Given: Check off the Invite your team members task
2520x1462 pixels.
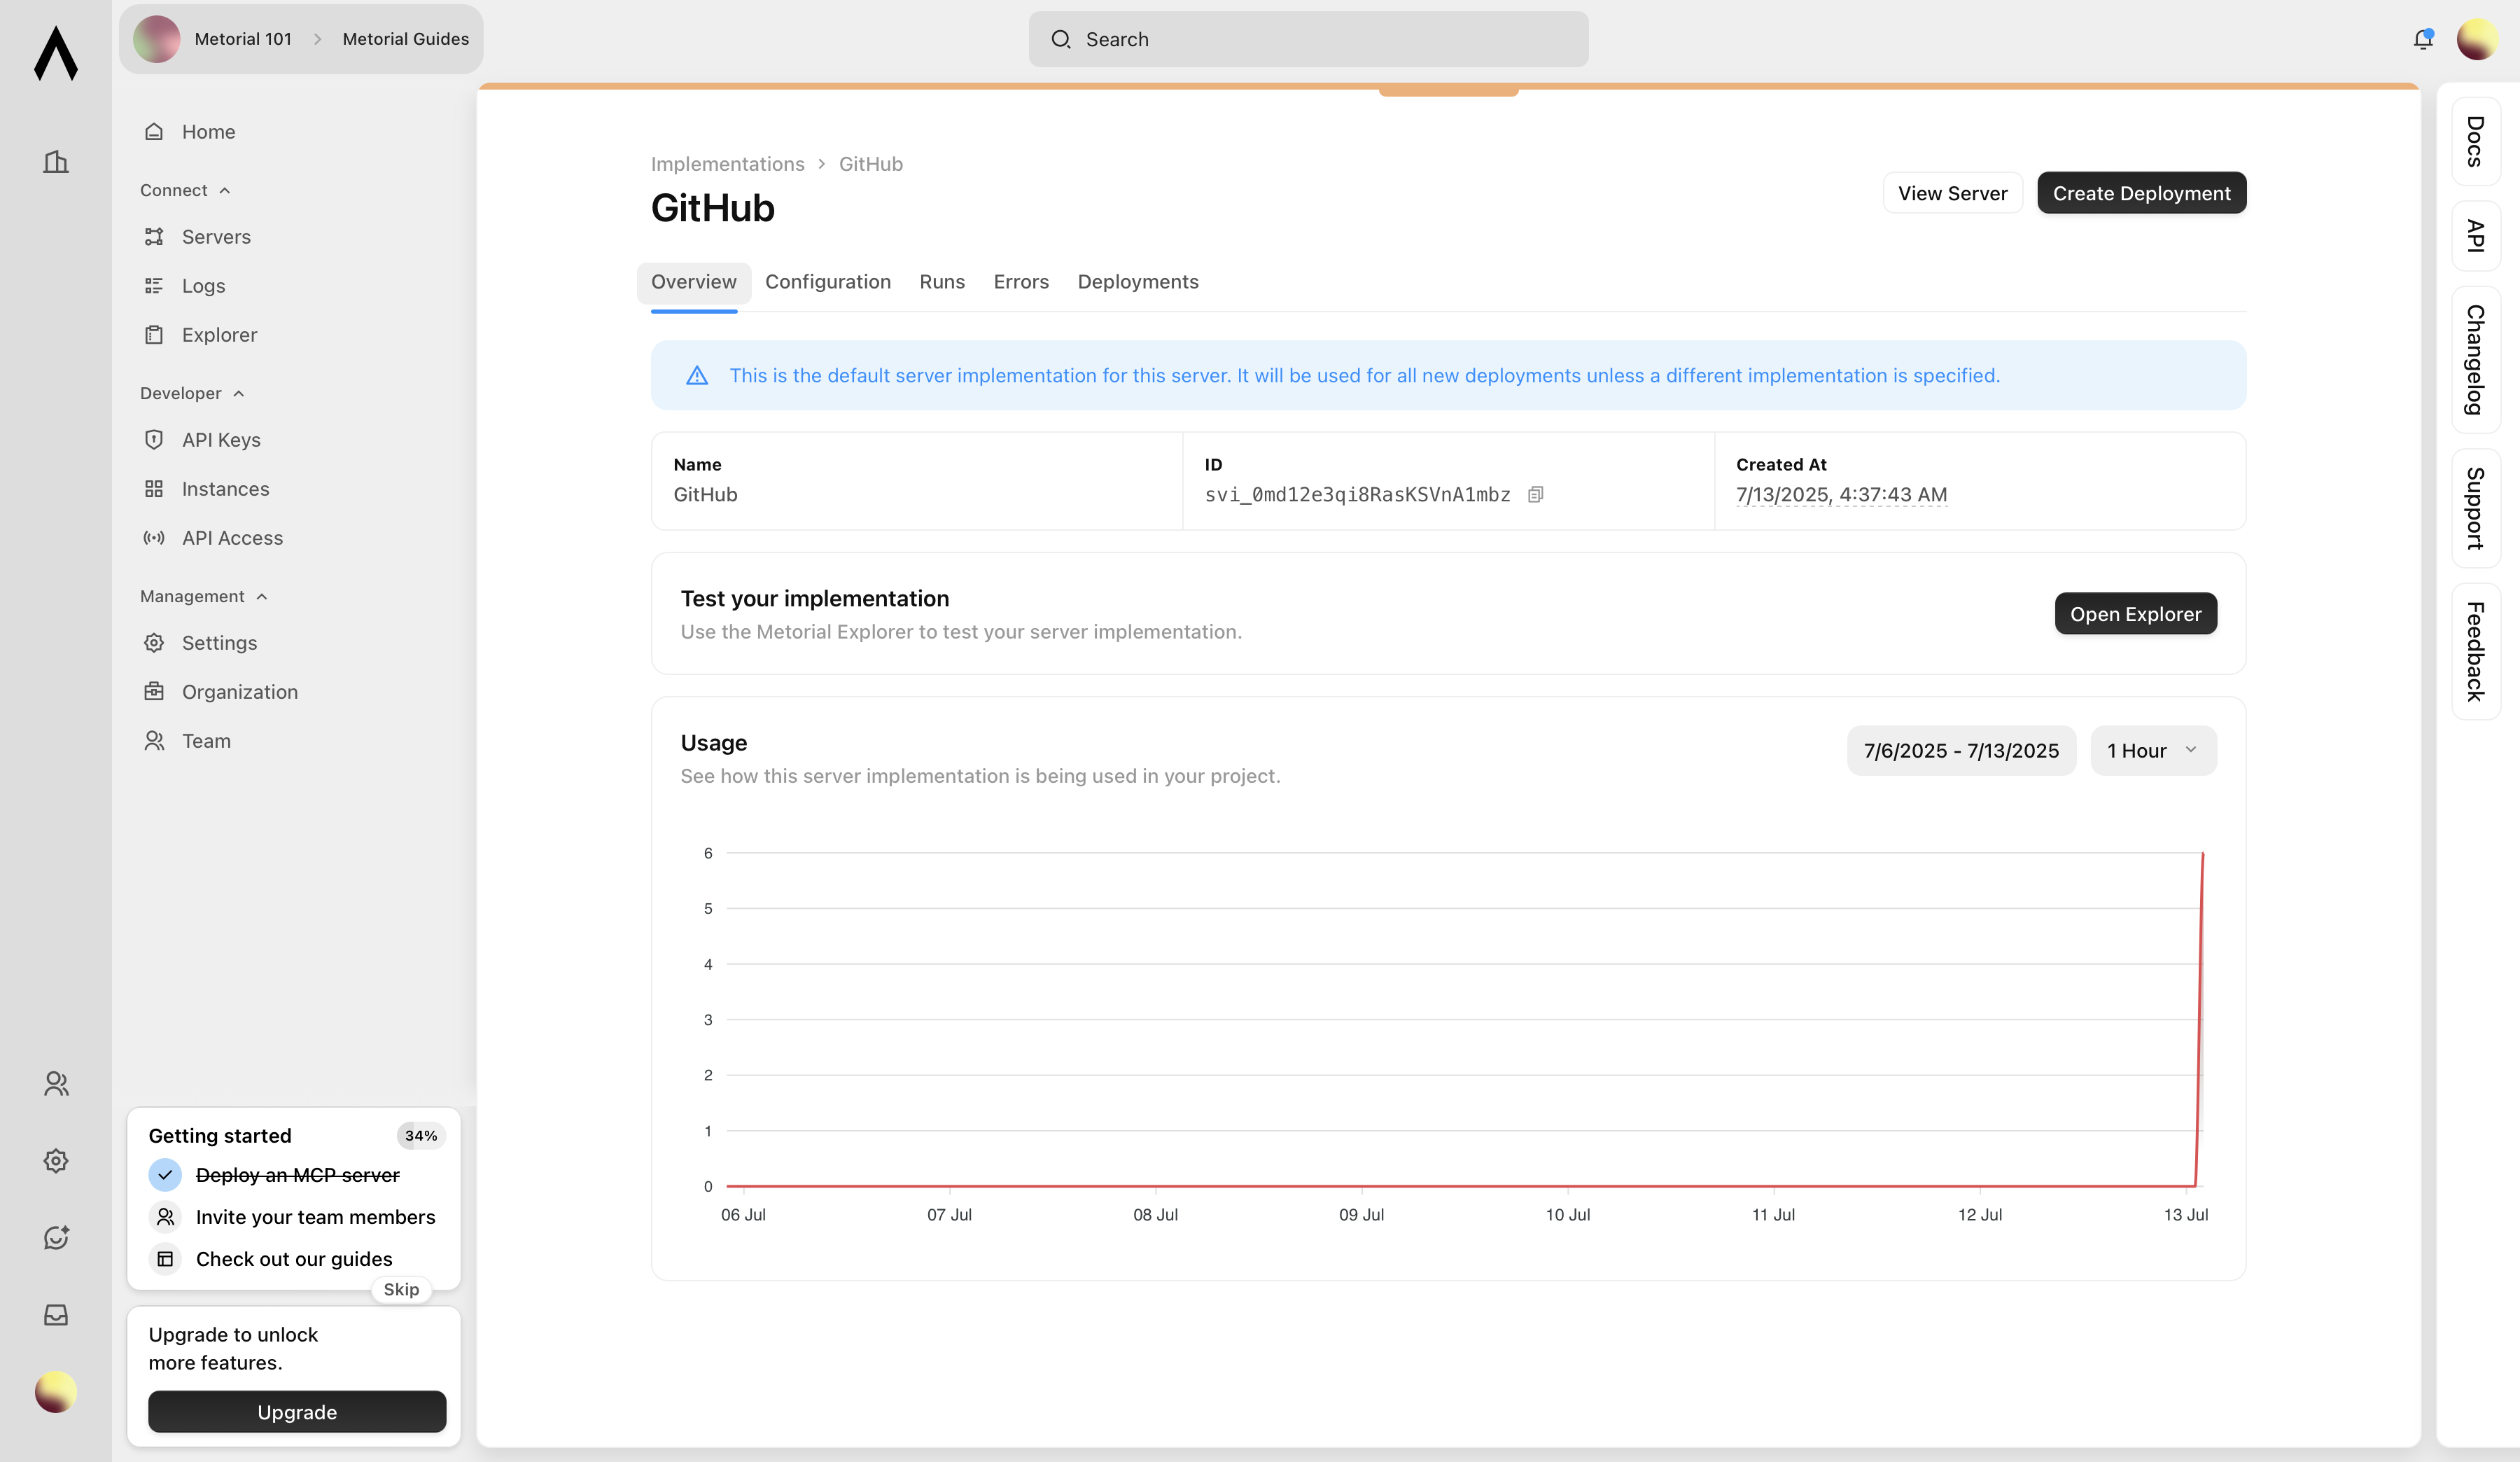Looking at the screenshot, I should 165,1217.
